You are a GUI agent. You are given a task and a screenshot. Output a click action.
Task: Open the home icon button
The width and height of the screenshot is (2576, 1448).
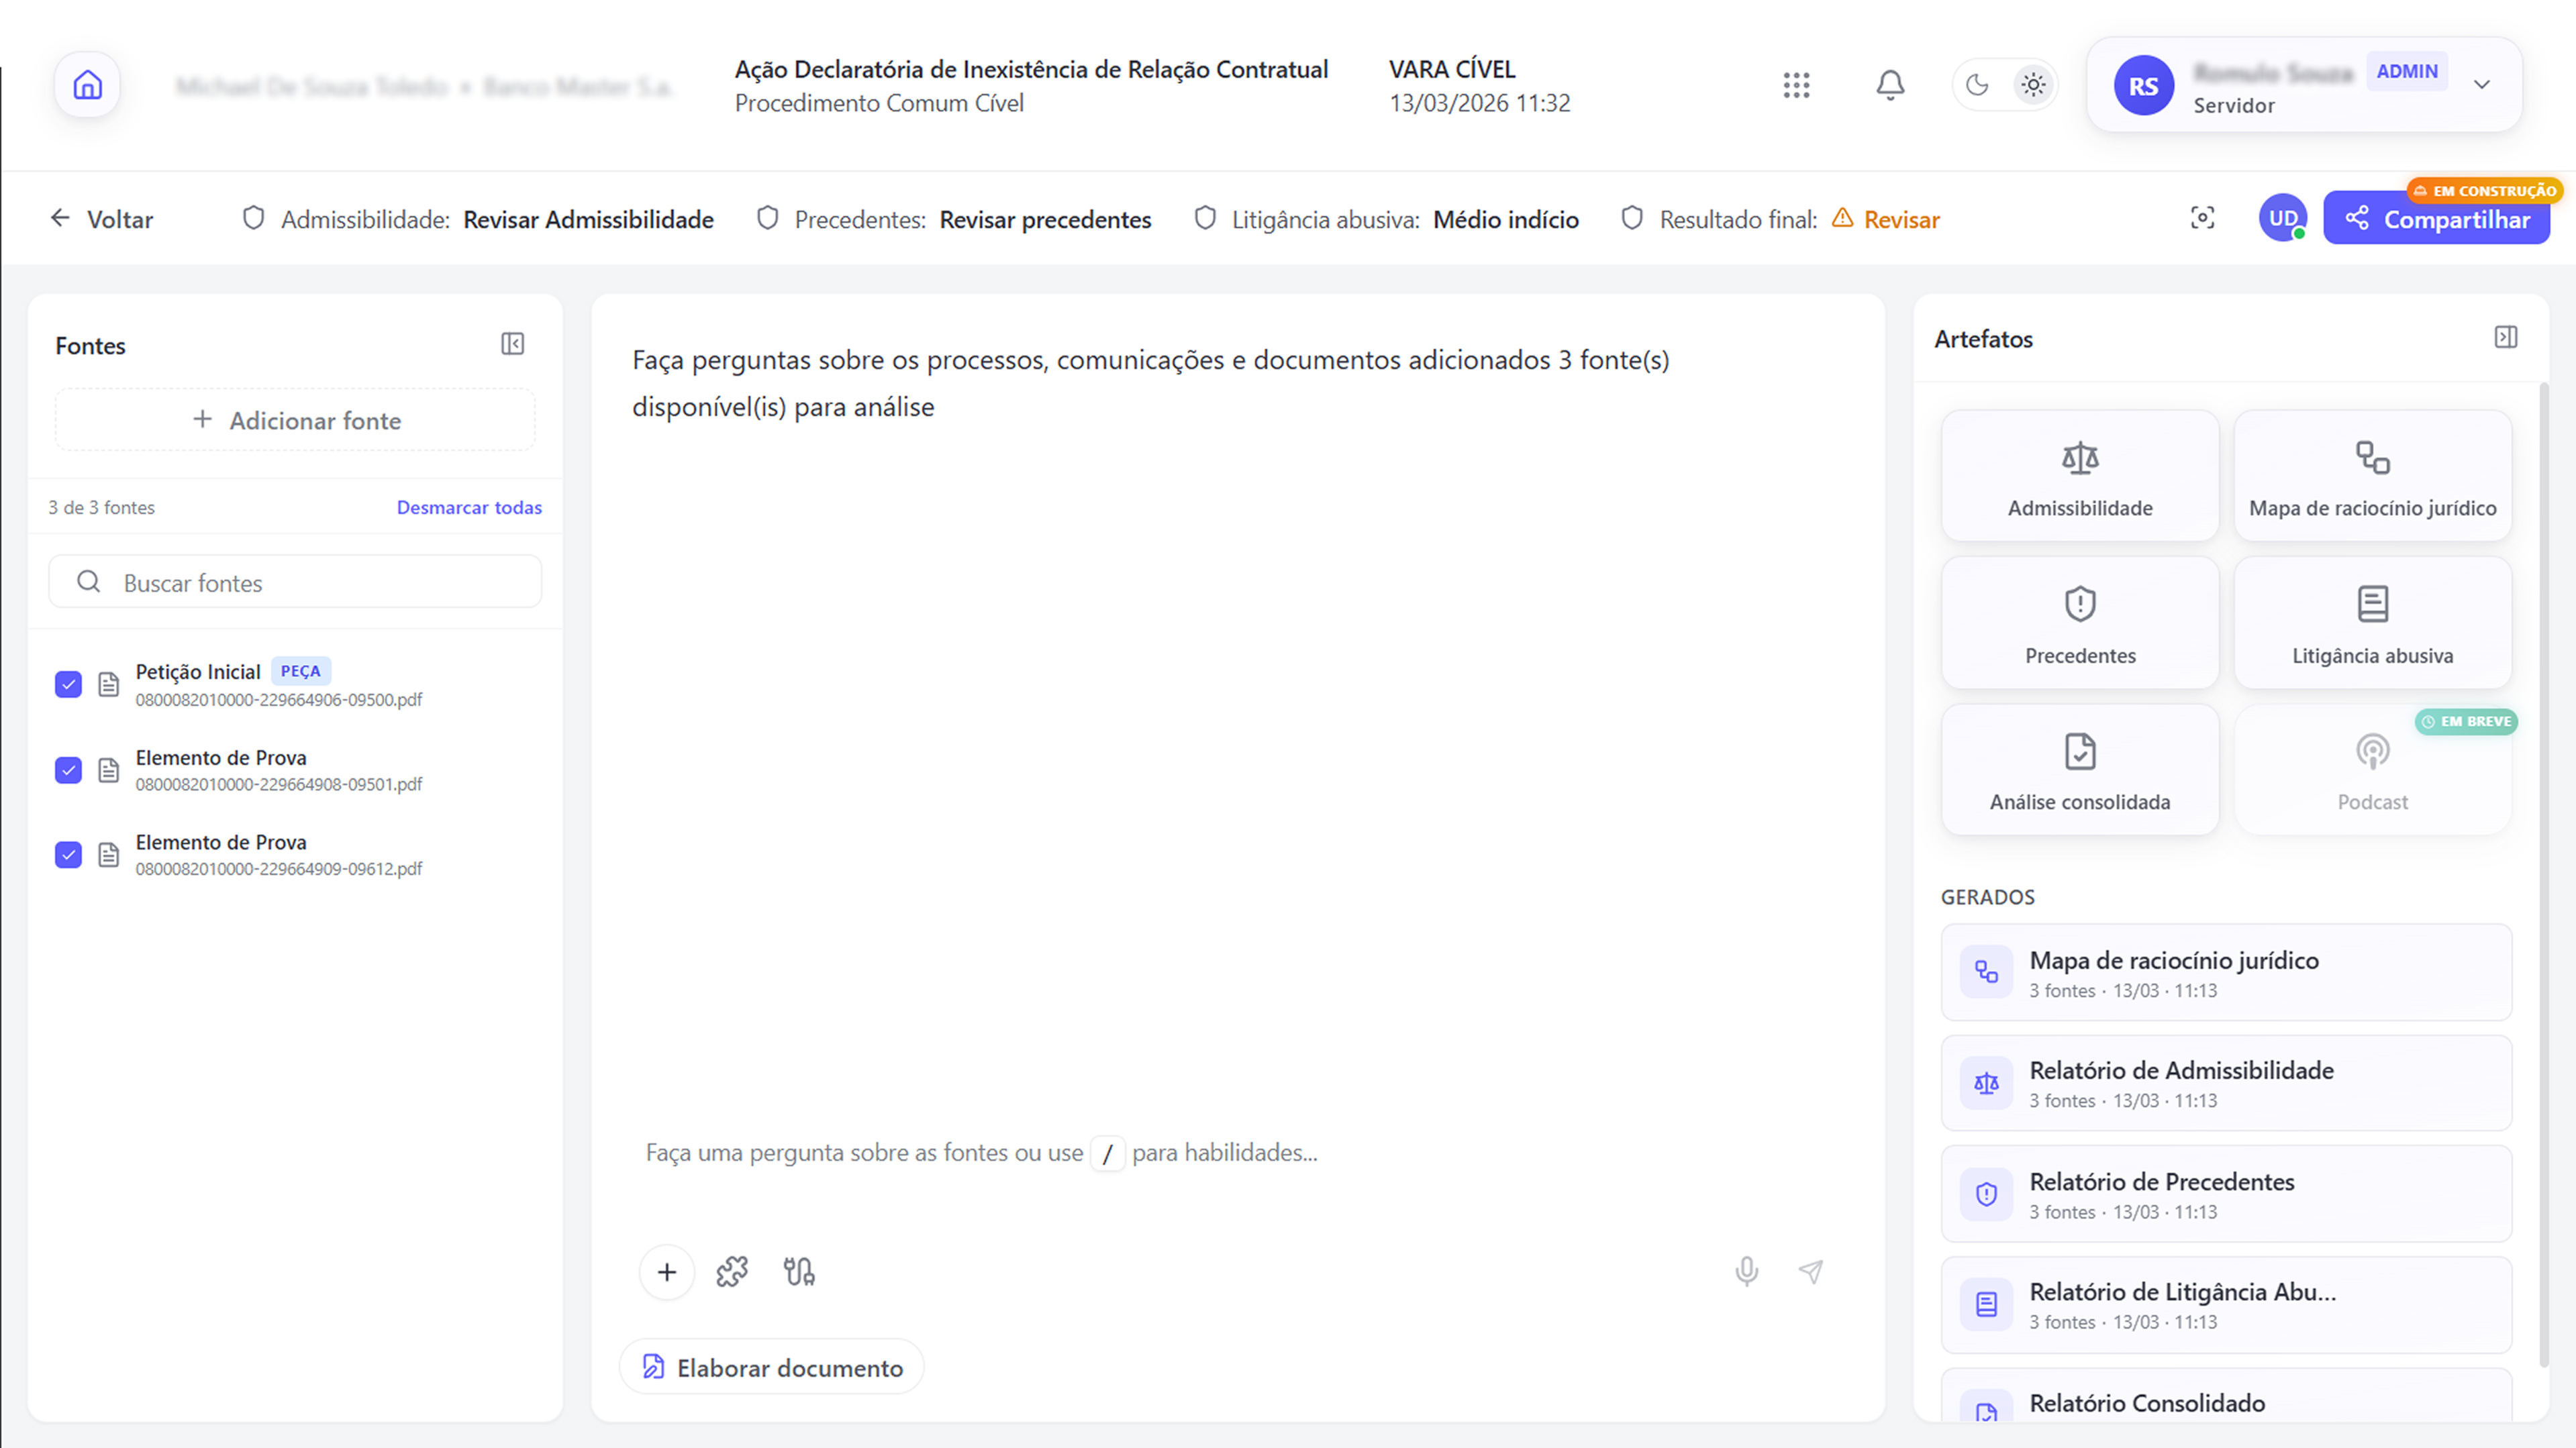[x=87, y=85]
